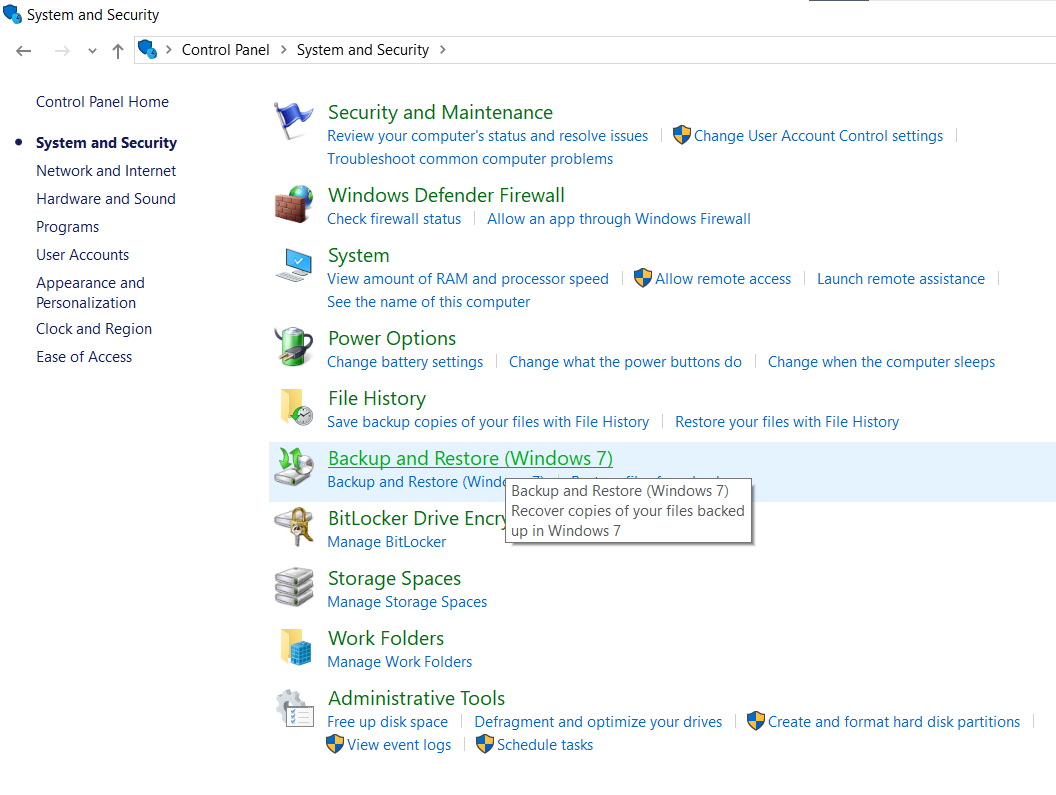Select Network and Internet in sidebar
Viewport: 1056px width, 795px height.
point(106,171)
